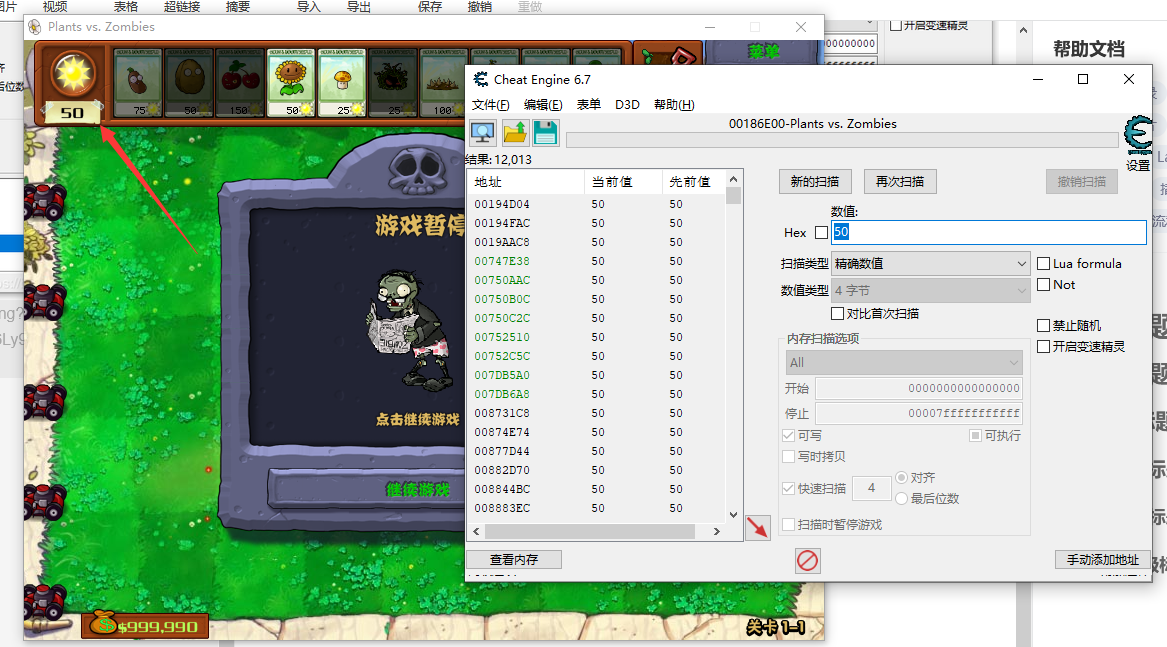
Task: Click the open file folder icon
Action: pyautogui.click(x=514, y=133)
